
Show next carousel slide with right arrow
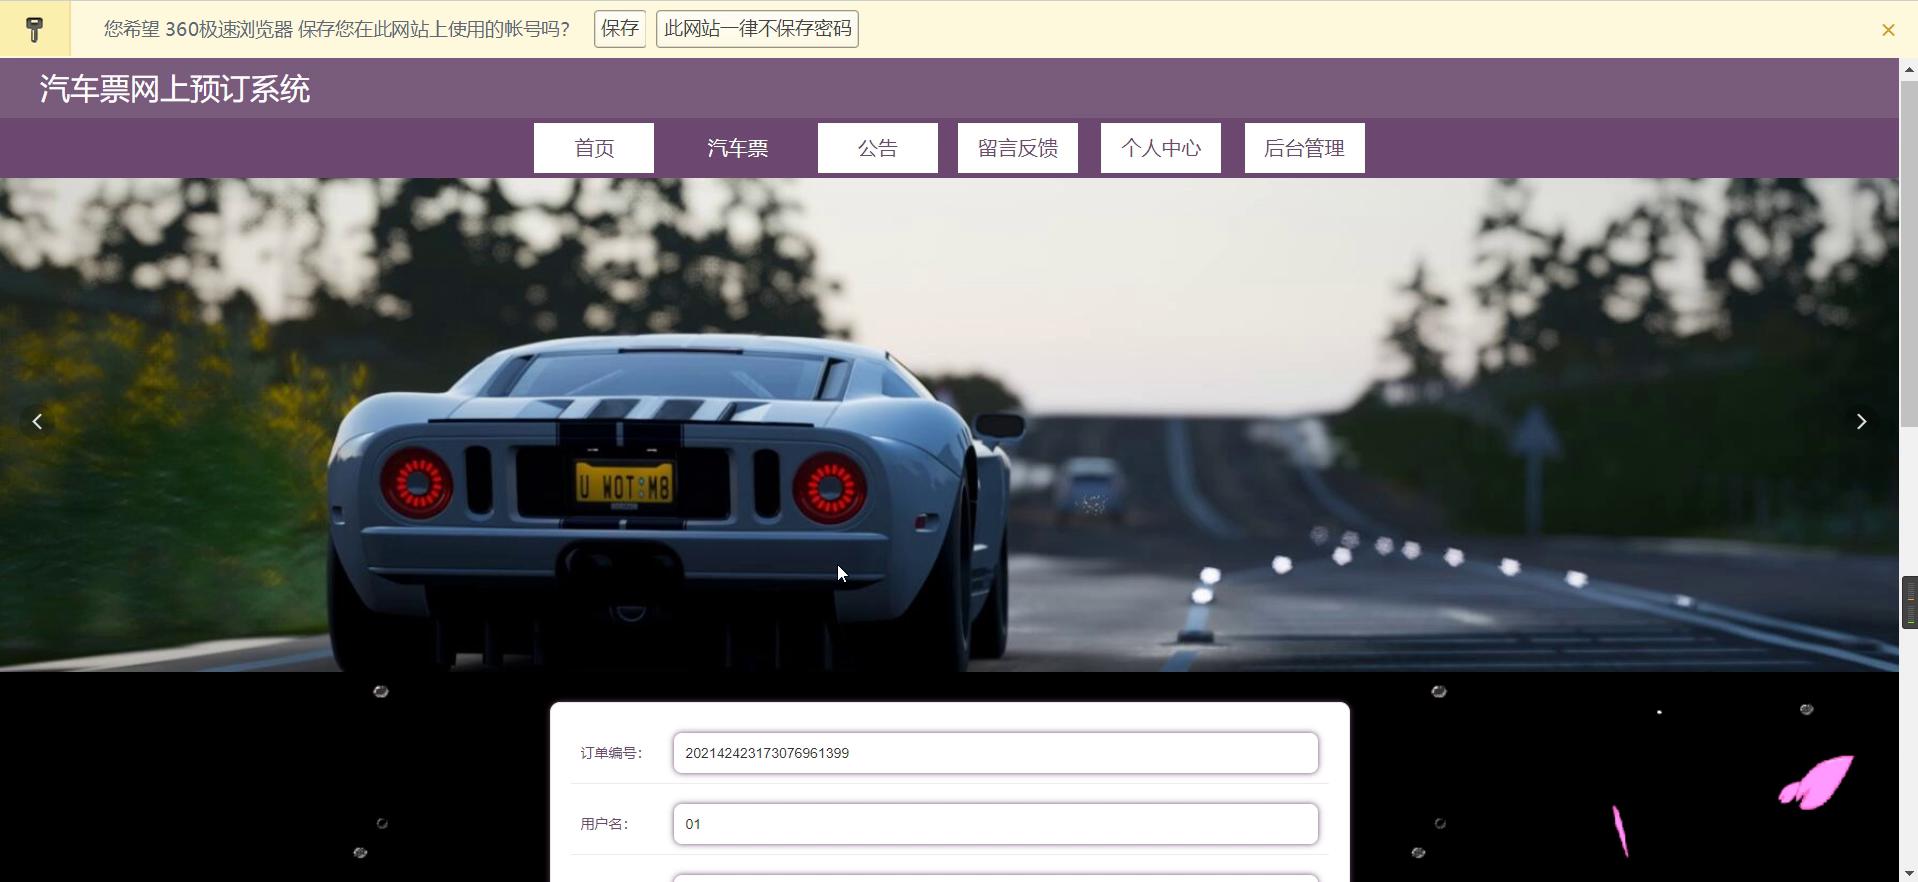1861,422
